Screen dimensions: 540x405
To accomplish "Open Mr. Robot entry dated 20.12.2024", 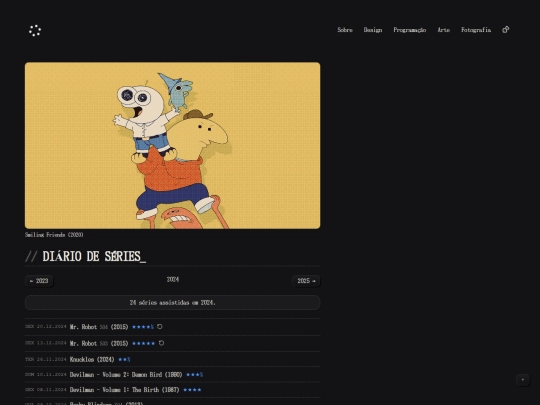I will [x=99, y=327].
